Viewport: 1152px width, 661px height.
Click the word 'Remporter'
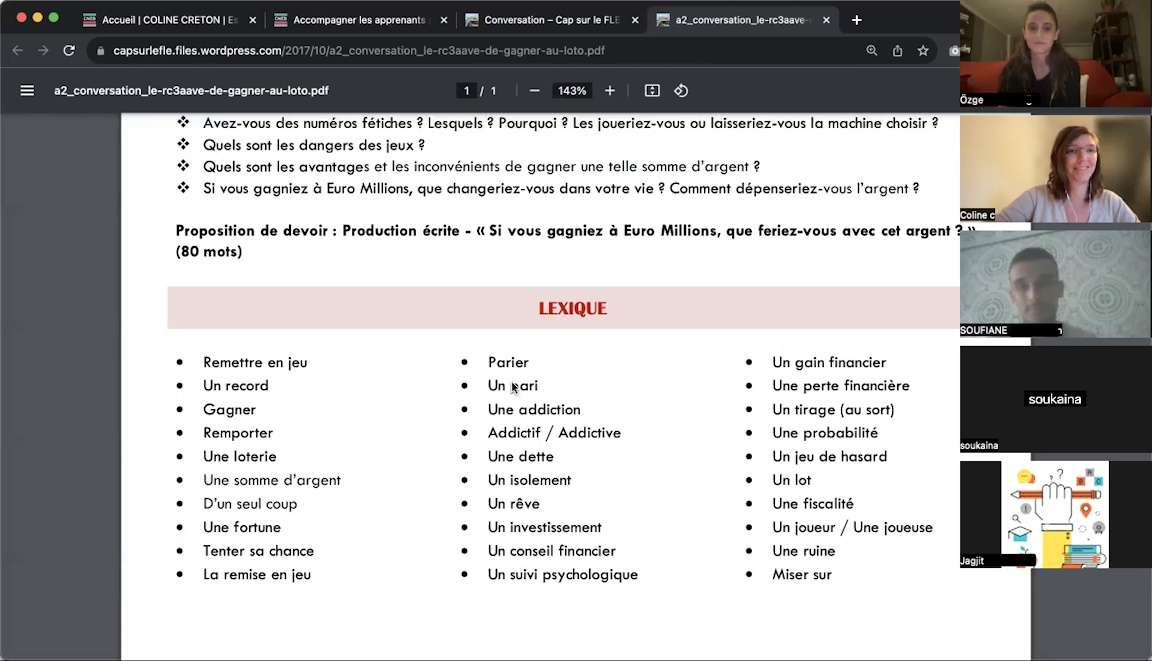click(x=238, y=433)
